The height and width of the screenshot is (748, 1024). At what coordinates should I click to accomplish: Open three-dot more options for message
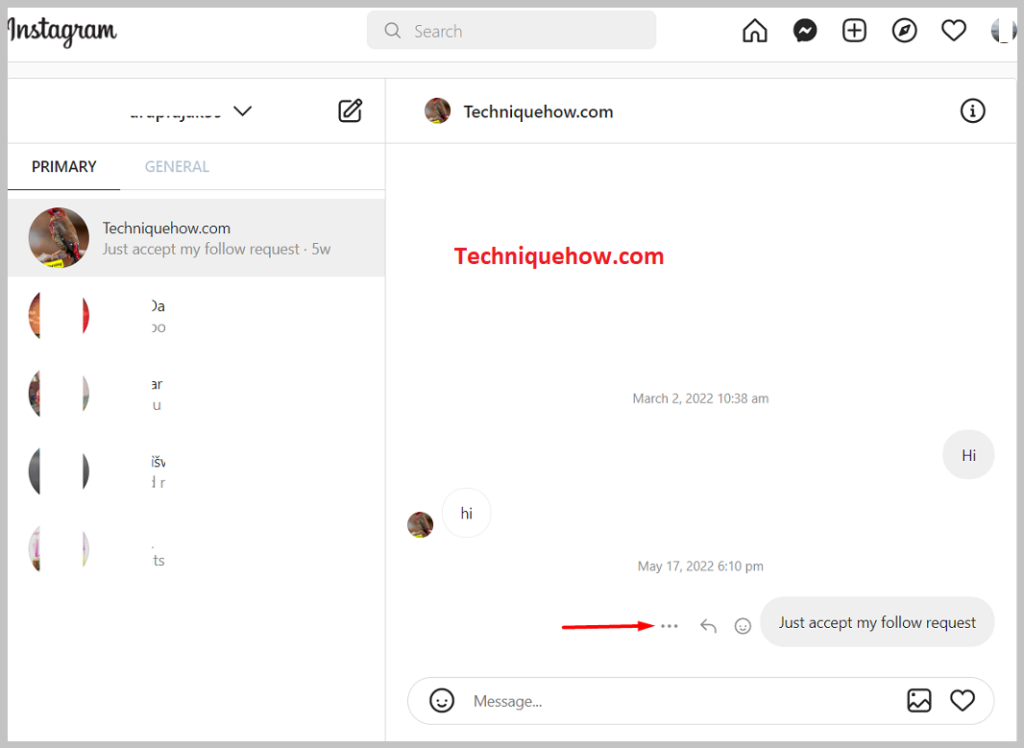click(x=669, y=626)
